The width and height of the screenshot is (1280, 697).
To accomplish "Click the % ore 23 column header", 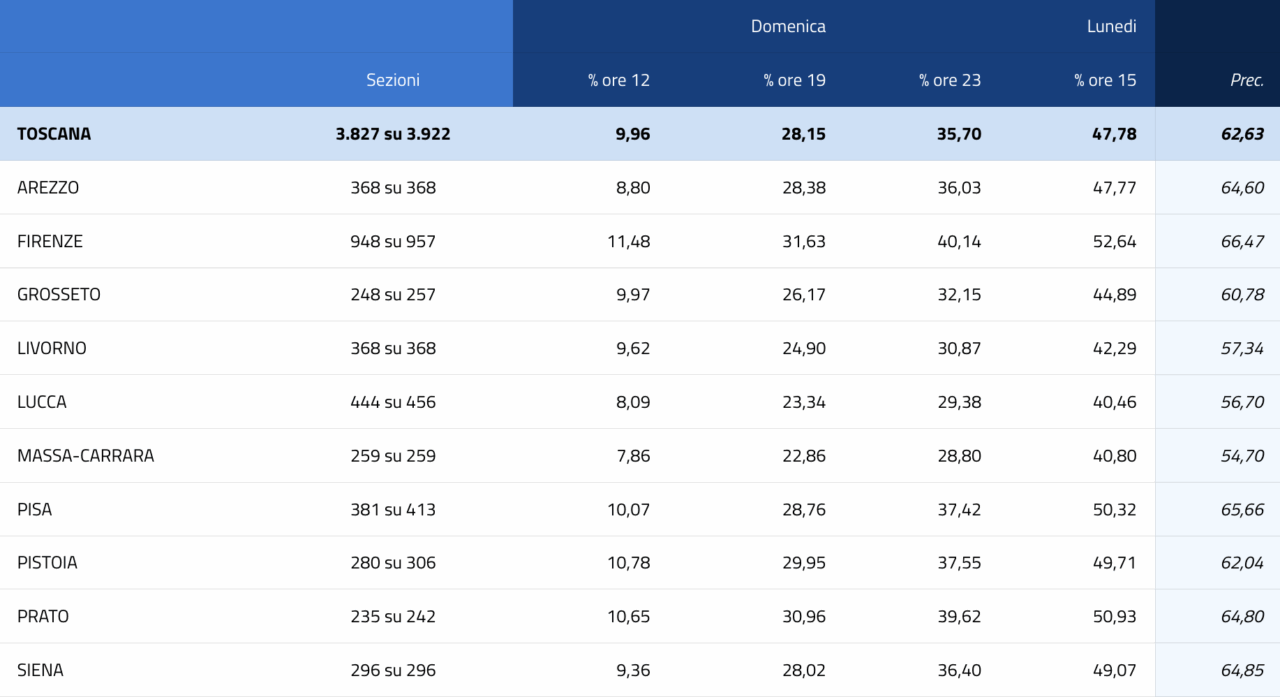I will (950, 80).
